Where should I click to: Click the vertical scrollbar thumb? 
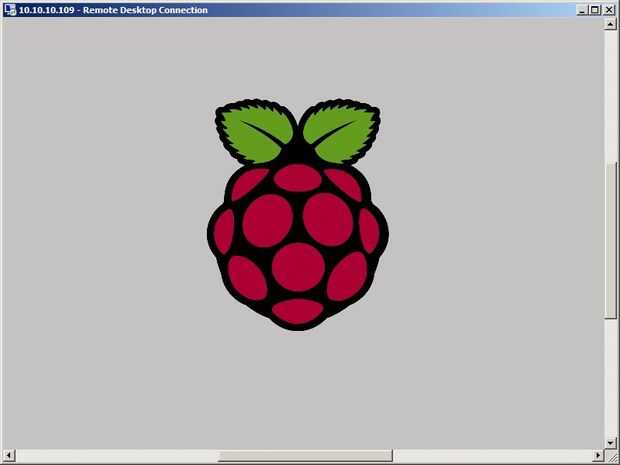coord(611,240)
